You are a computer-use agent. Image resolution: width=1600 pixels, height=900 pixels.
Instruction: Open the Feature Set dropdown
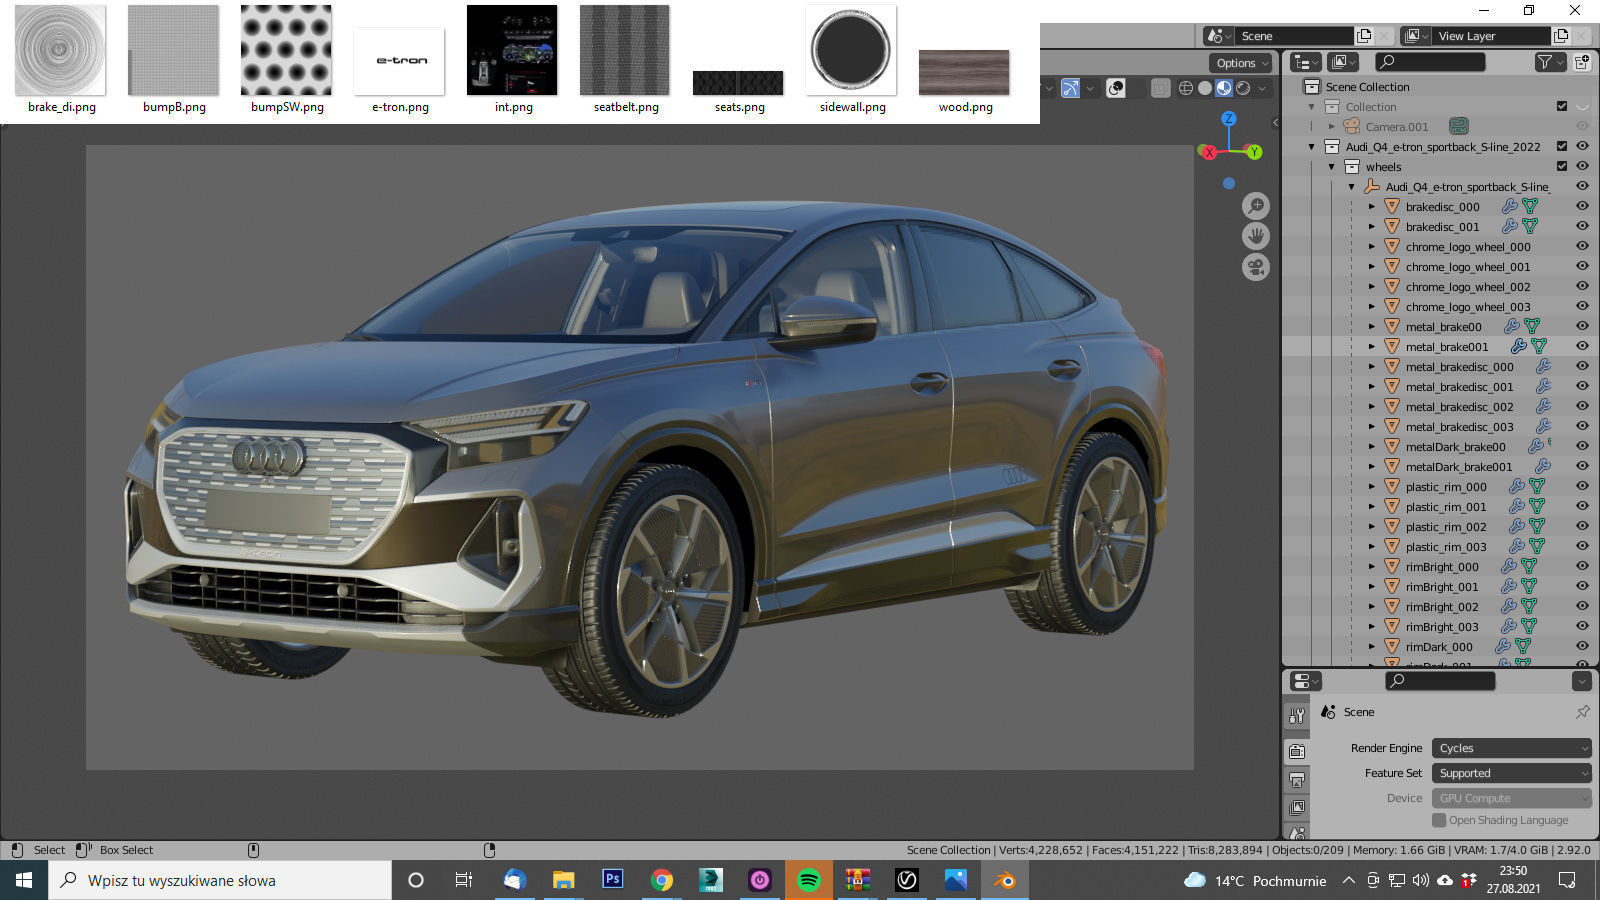[1511, 773]
